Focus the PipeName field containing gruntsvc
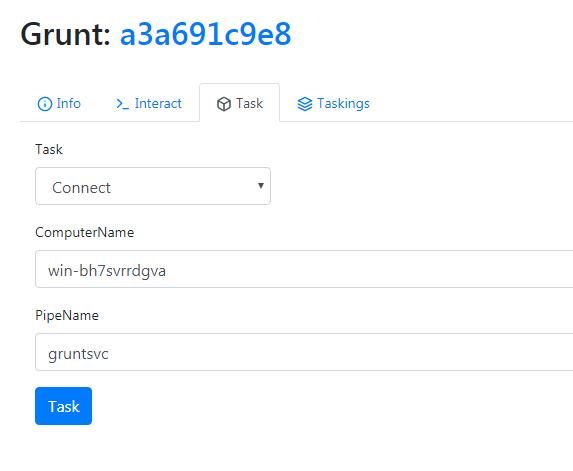573x471 pixels. tap(304, 352)
